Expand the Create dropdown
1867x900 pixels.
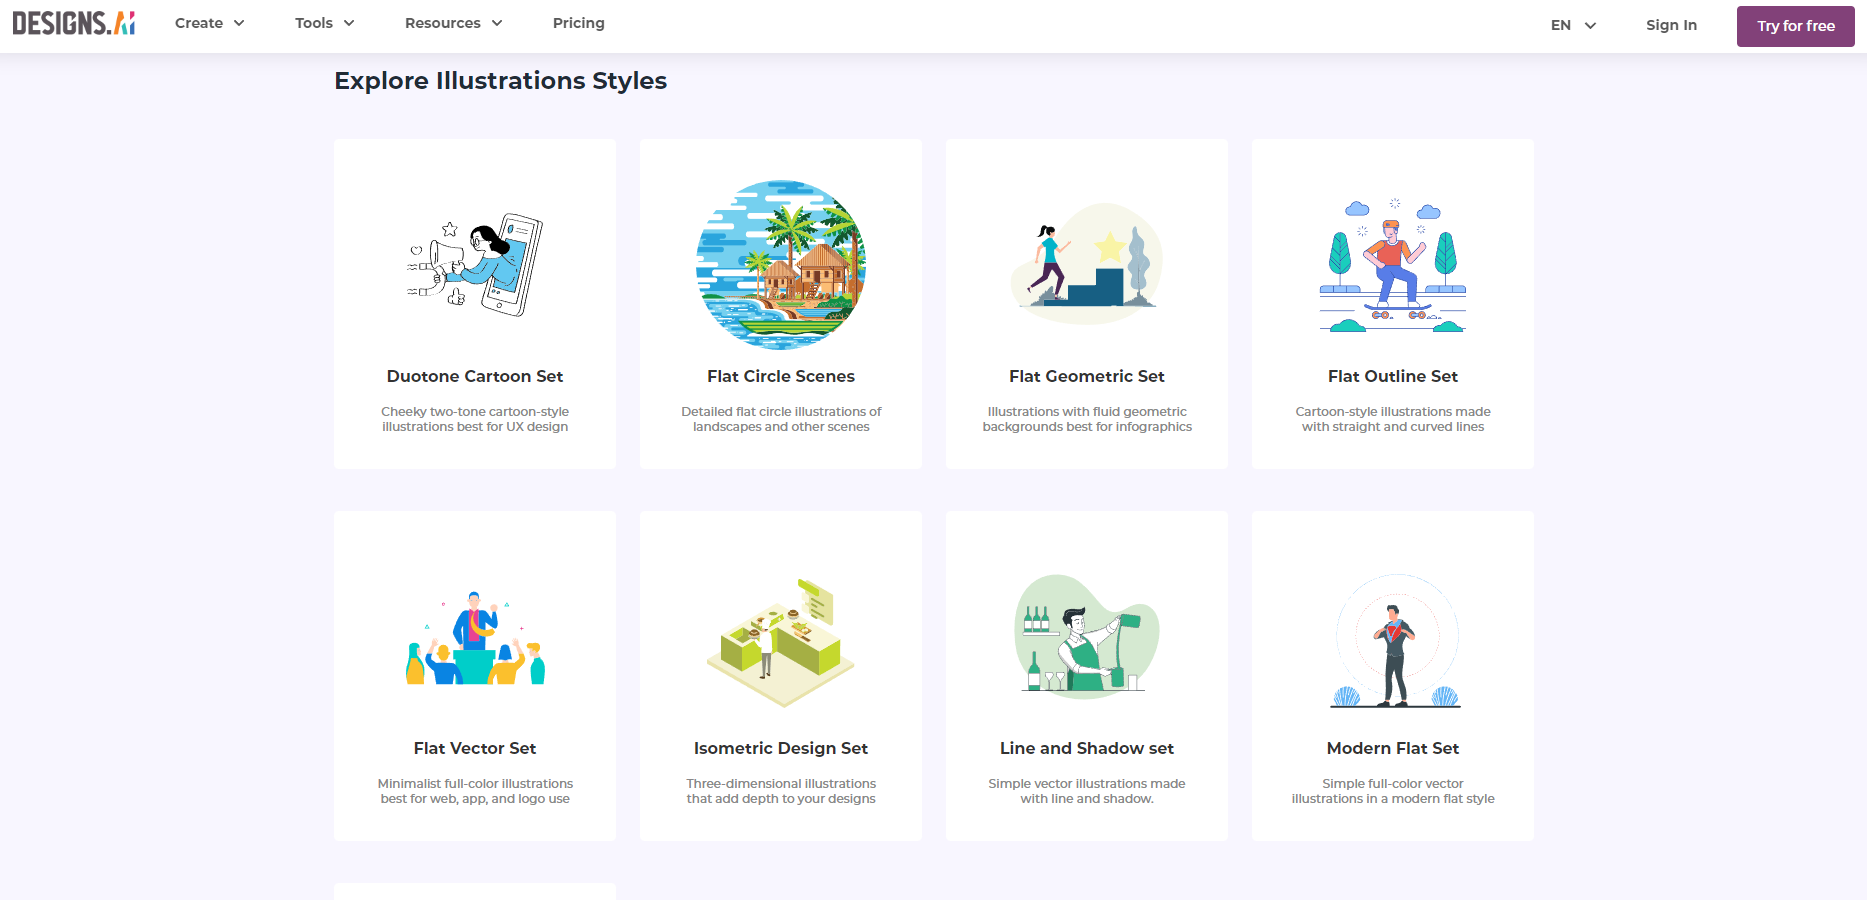(208, 22)
